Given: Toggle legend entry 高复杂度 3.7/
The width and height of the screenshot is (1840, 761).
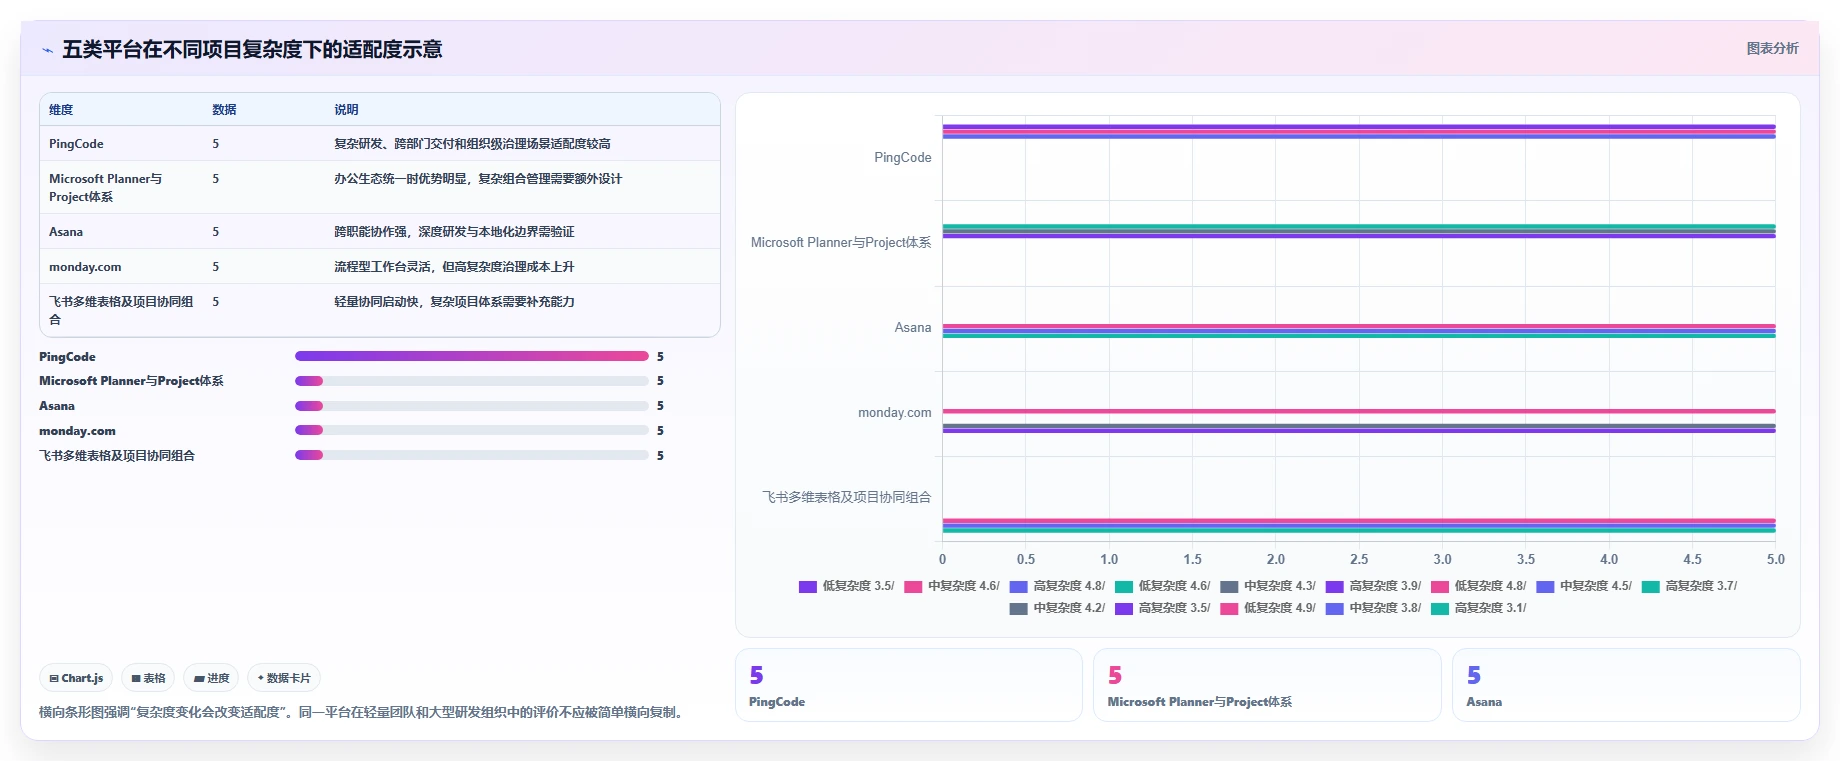Looking at the screenshot, I should tap(1689, 587).
